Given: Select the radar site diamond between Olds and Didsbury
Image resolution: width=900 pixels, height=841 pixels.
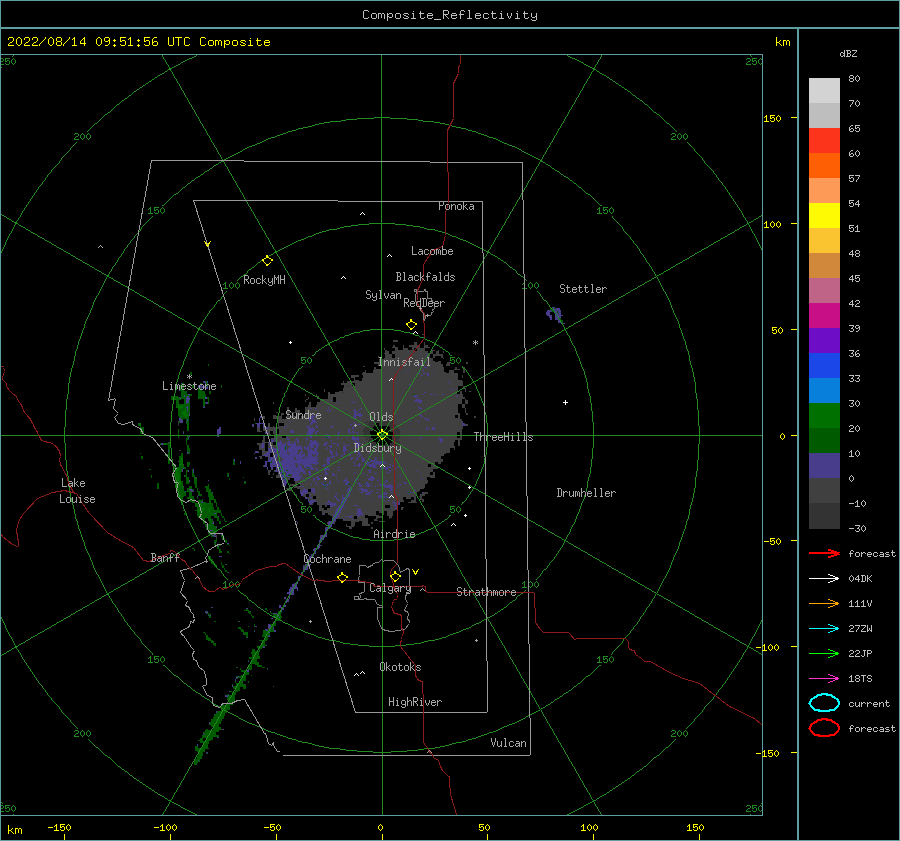Looking at the screenshot, I should click(x=382, y=435).
